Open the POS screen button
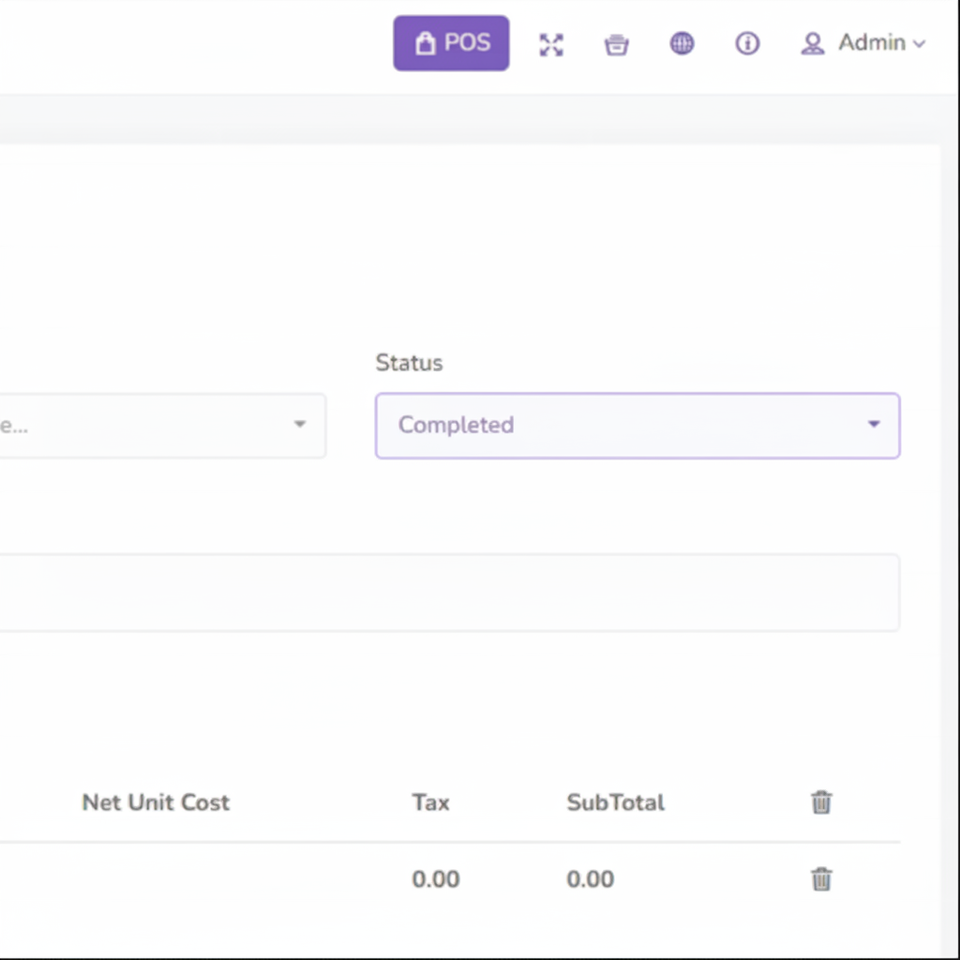Image resolution: width=960 pixels, height=960 pixels. pyautogui.click(x=451, y=43)
